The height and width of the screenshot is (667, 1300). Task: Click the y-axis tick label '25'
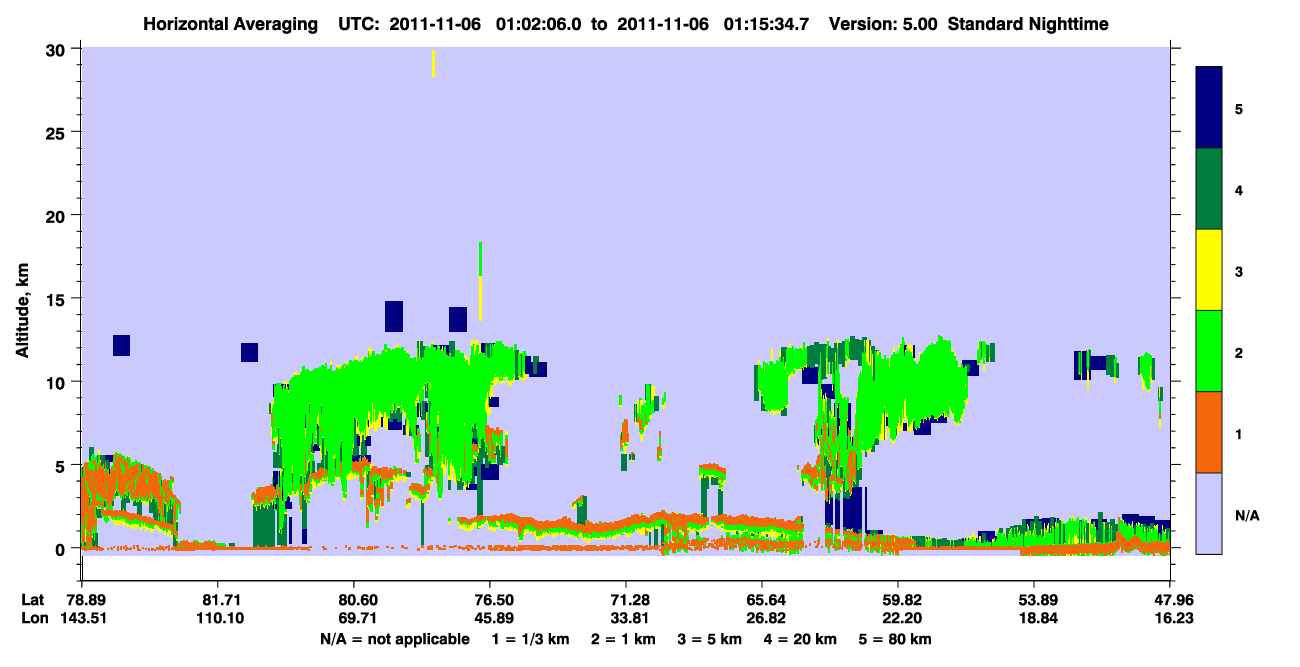pyautogui.click(x=58, y=132)
